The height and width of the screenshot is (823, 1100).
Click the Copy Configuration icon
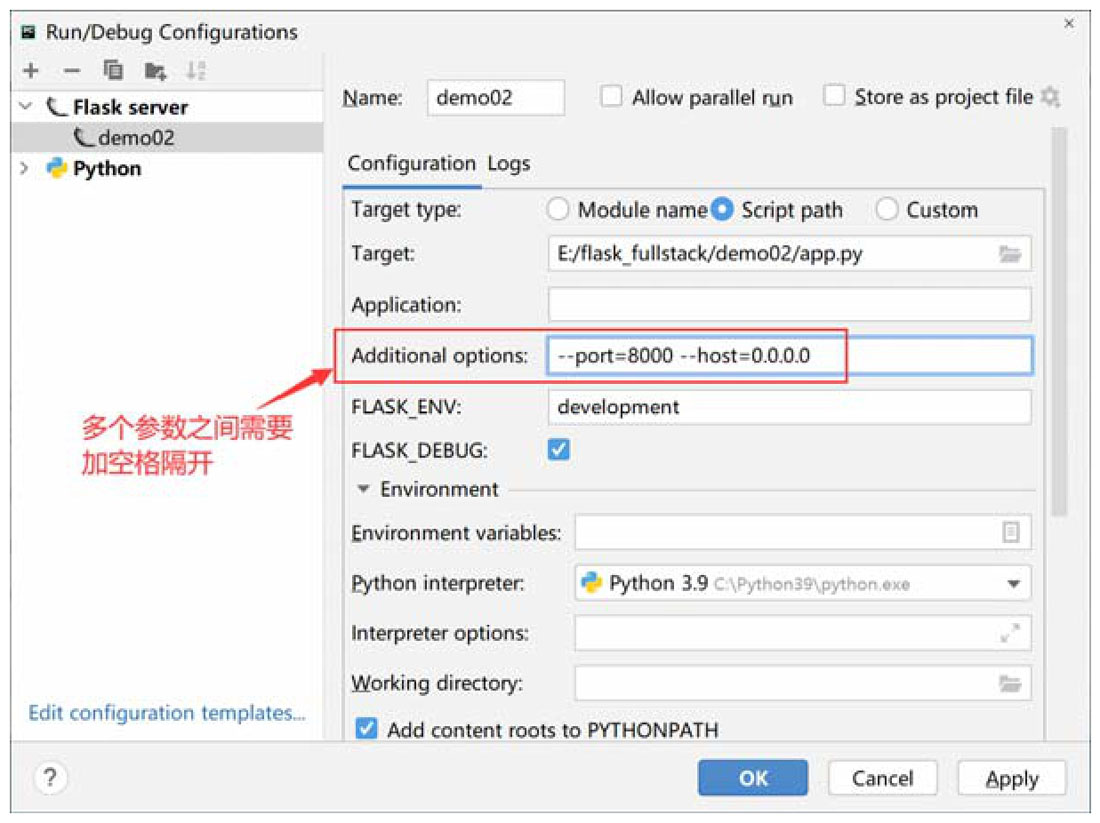[113, 71]
